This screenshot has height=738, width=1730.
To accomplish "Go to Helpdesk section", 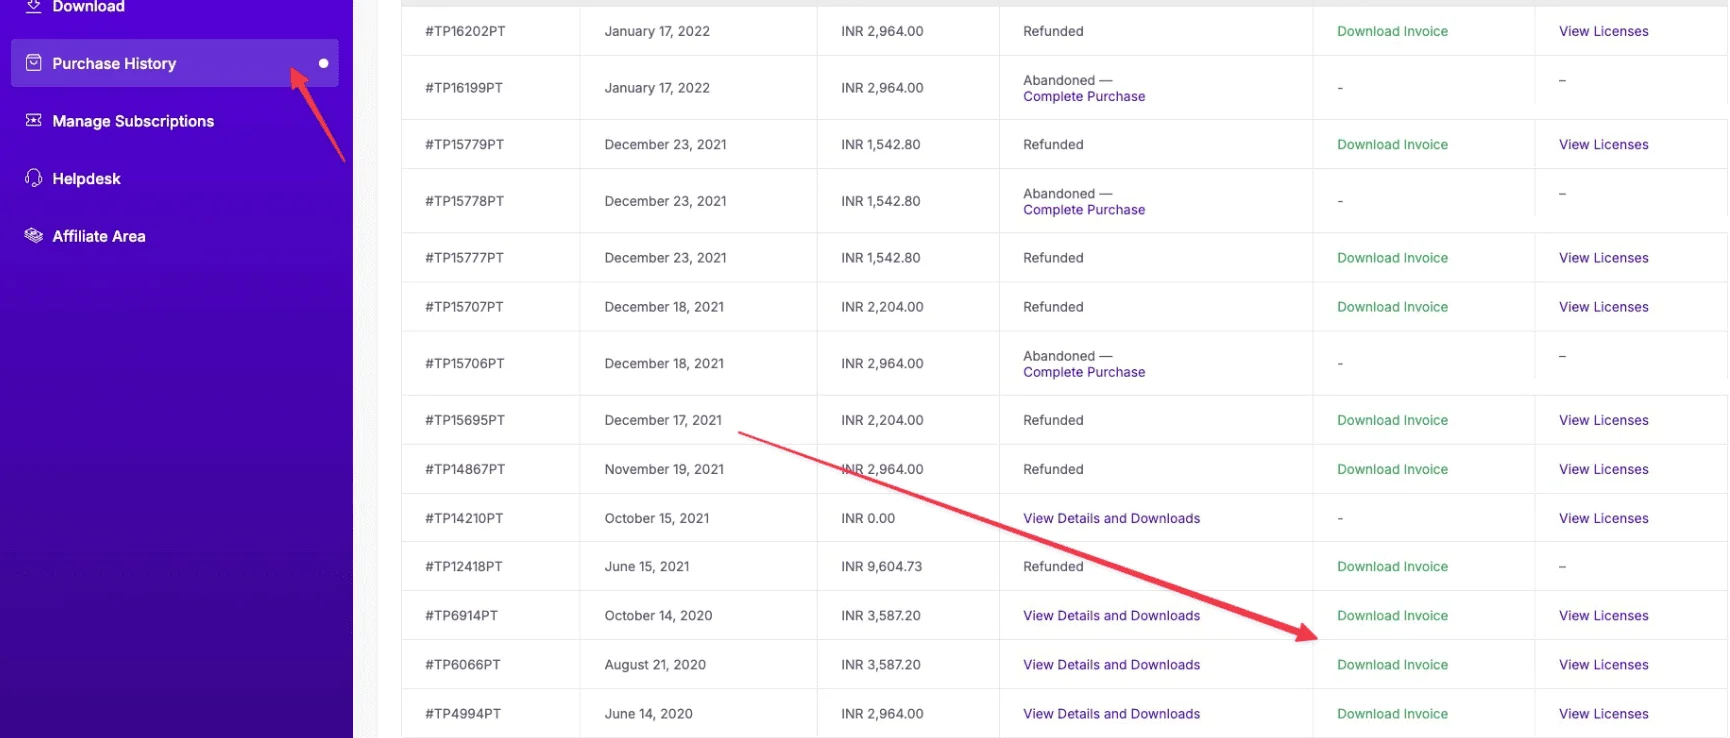I will 86,178.
